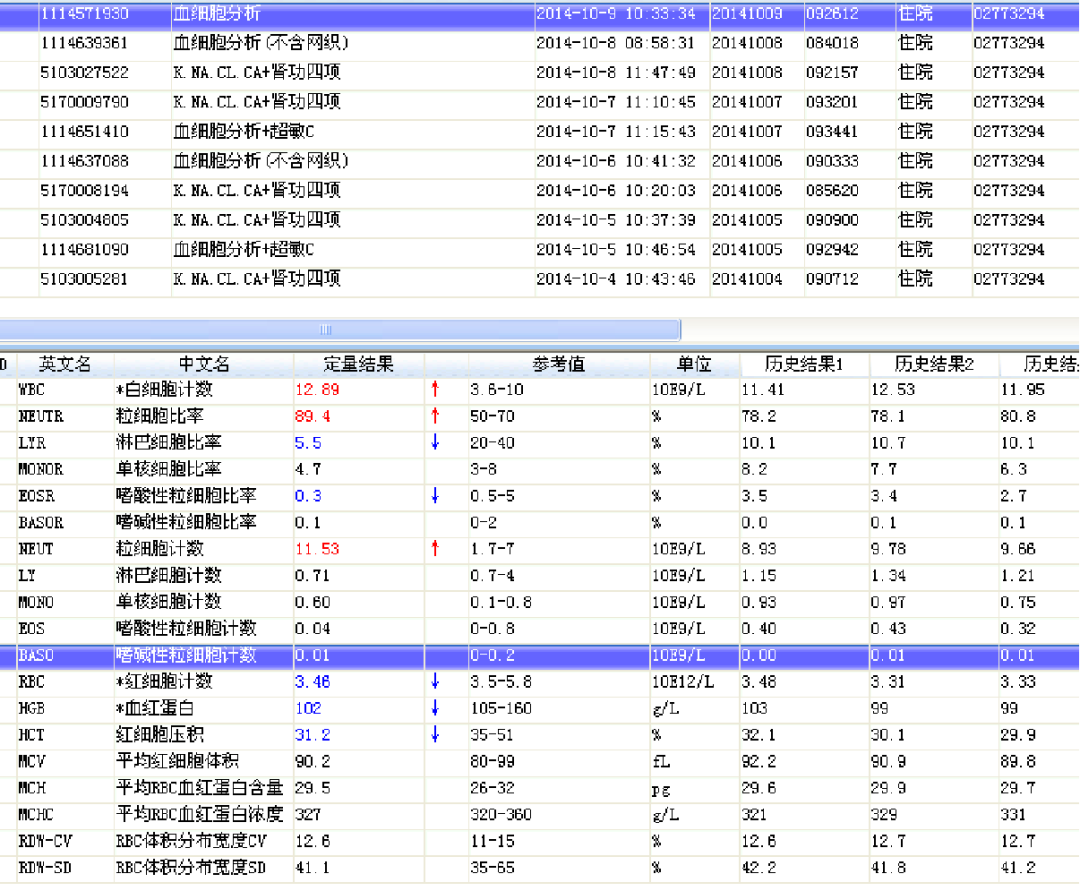Screen dimensions: 1080x891
Task: Click the blue down arrow in HGB row
Action: tap(435, 708)
